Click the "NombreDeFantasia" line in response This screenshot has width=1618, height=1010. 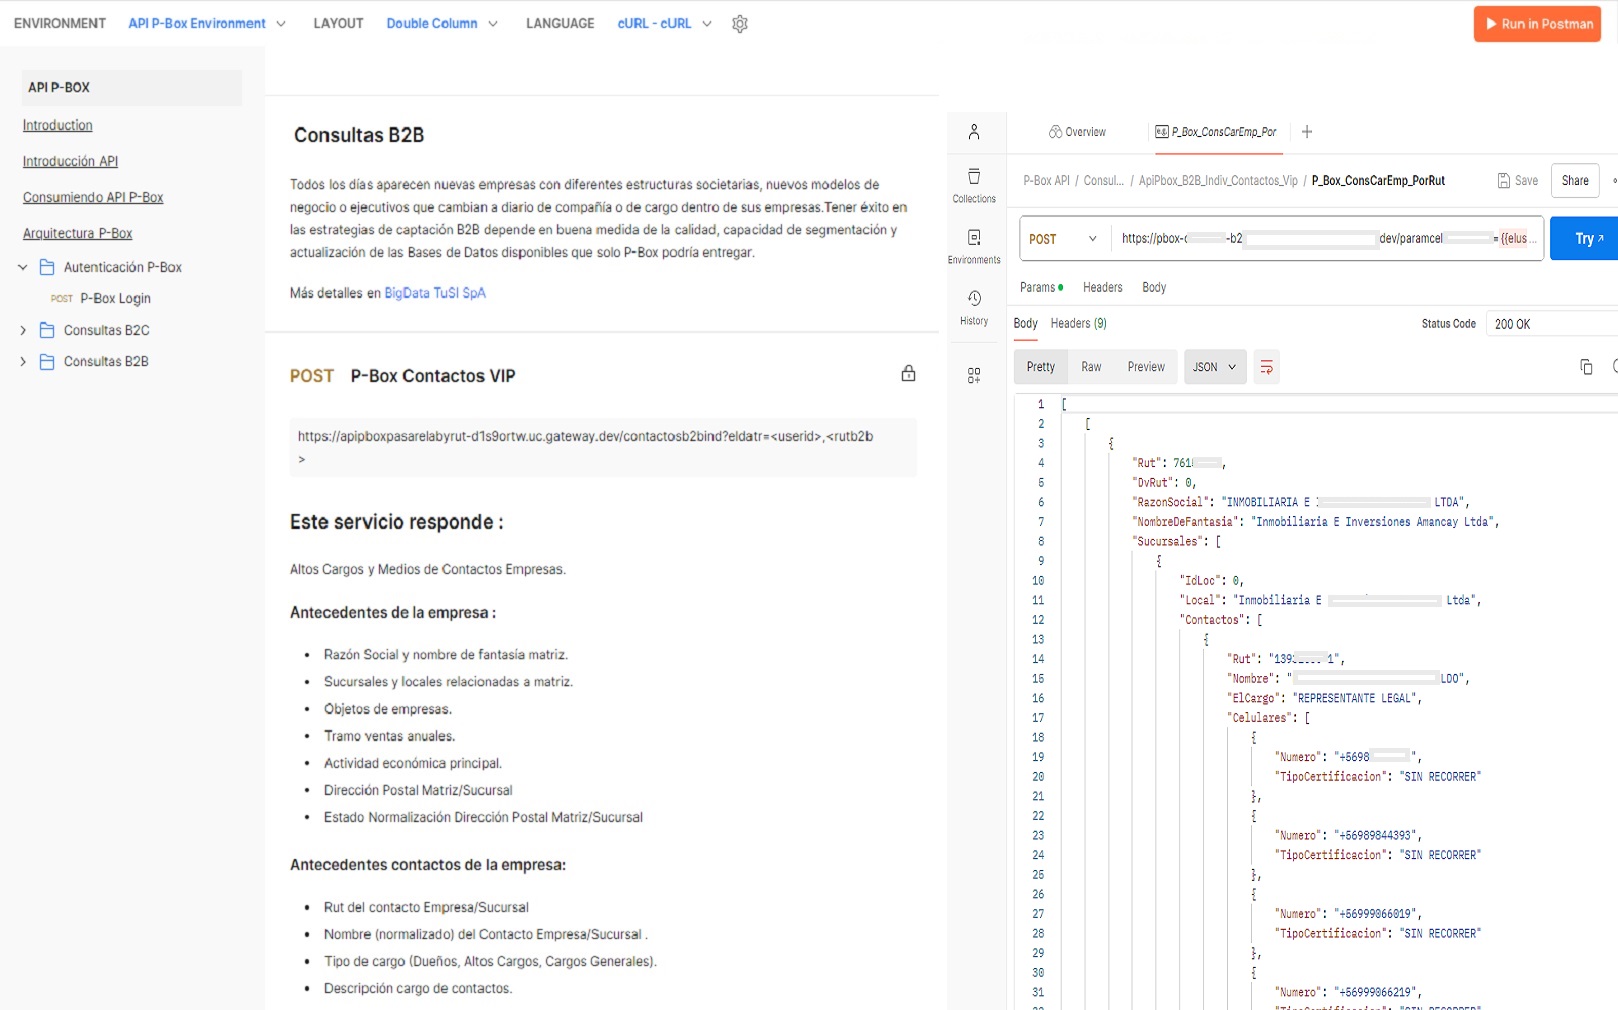point(1315,522)
